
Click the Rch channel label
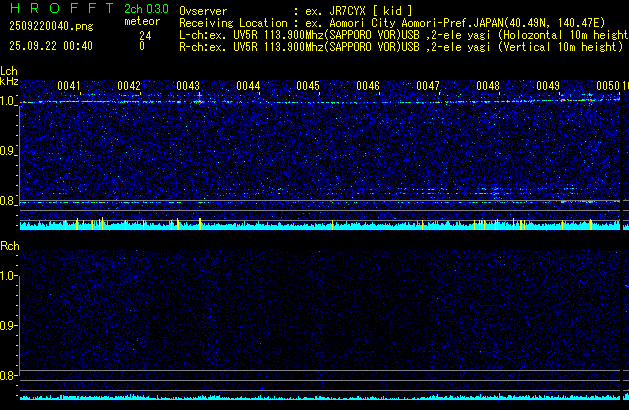pos(9,246)
